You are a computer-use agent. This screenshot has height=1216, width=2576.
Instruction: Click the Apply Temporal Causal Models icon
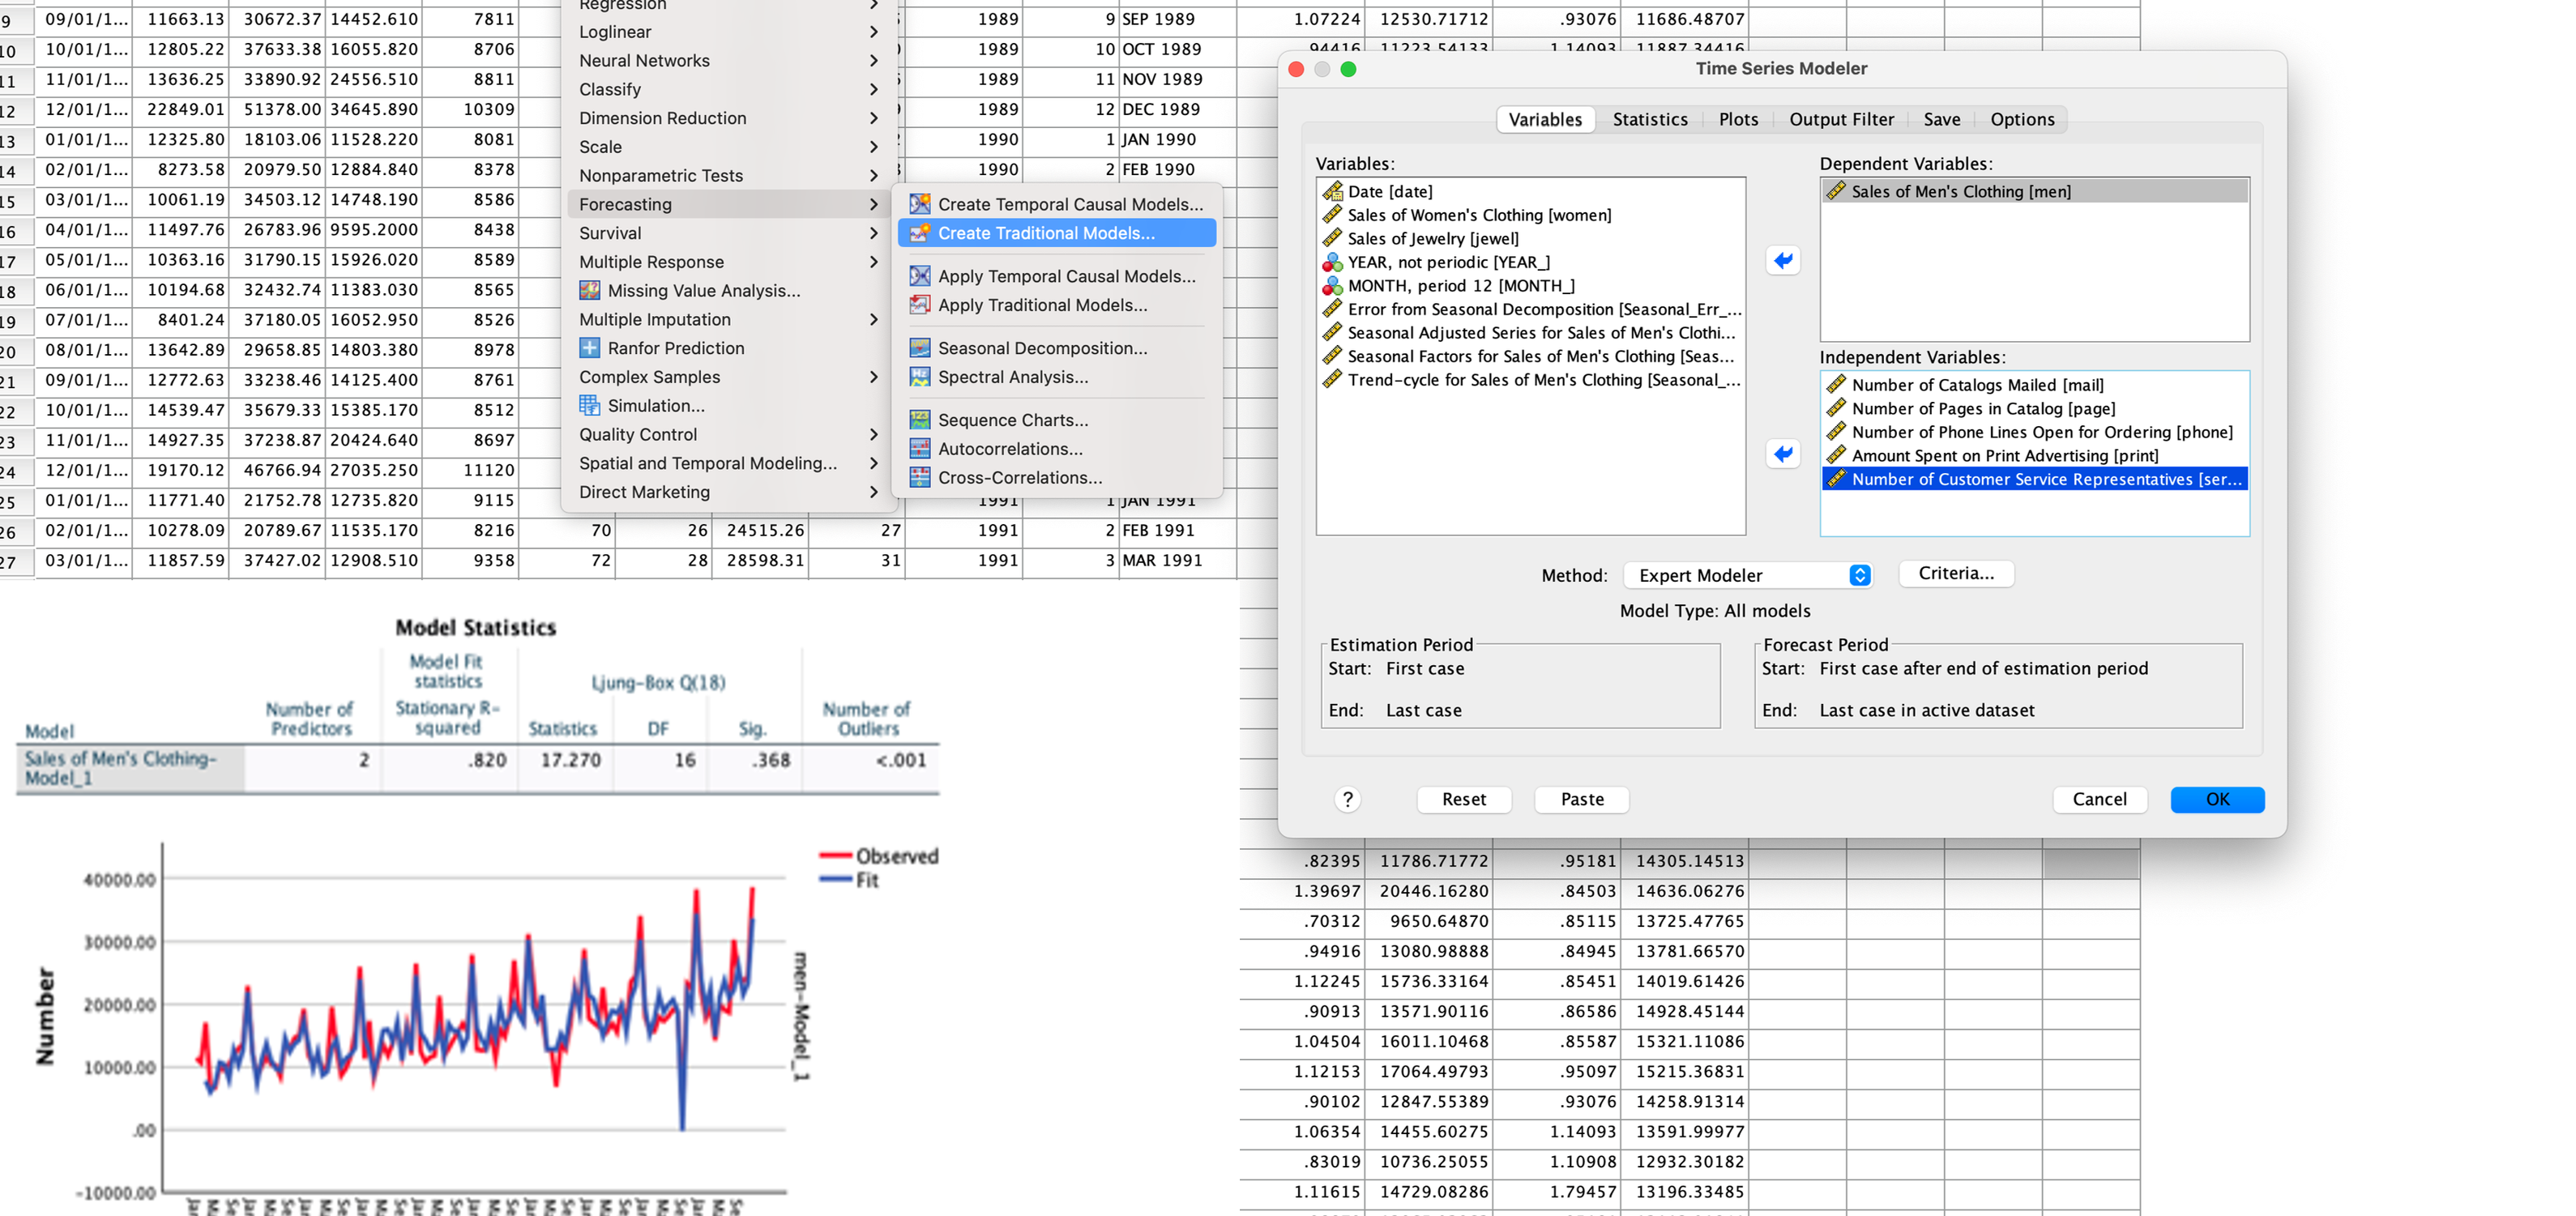(919, 276)
